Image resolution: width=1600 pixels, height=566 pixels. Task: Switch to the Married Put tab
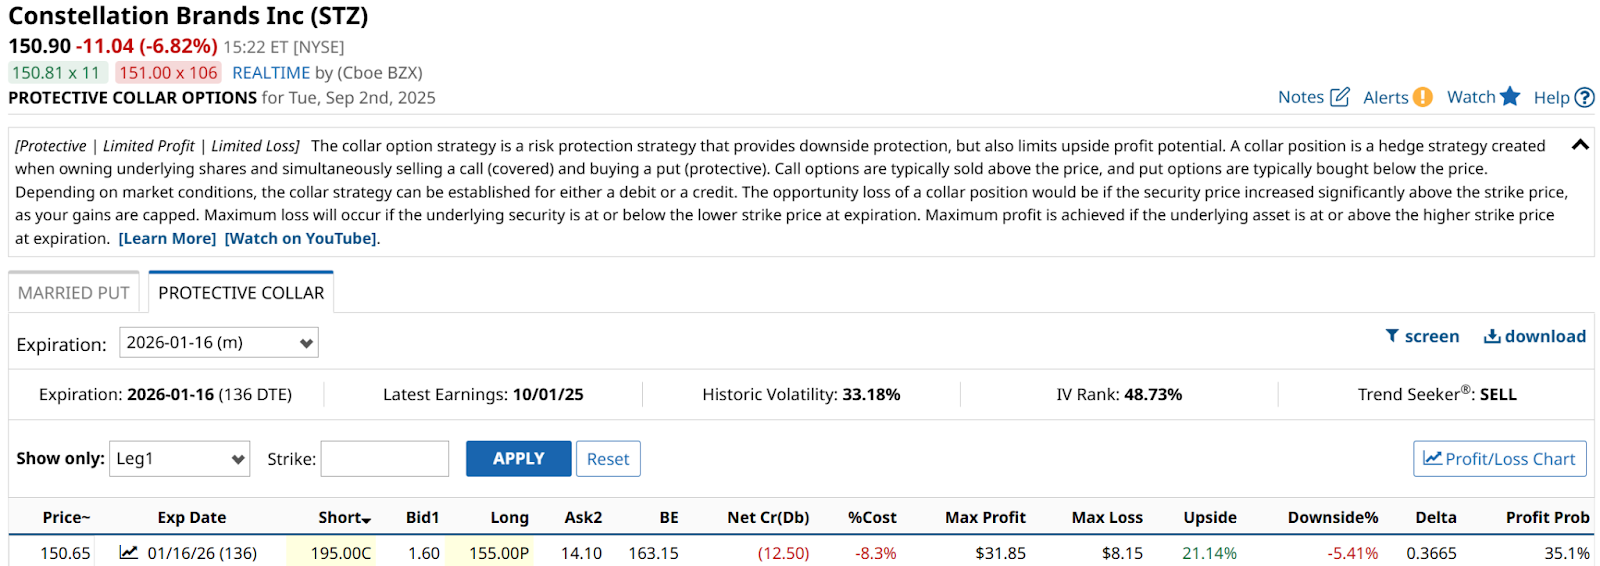(x=74, y=293)
